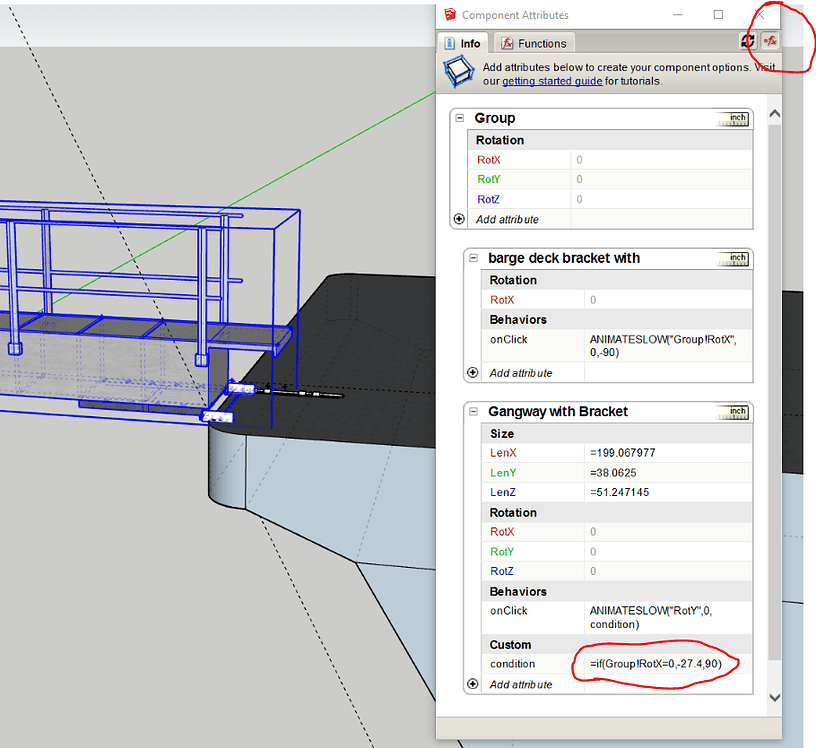Click the refresh attributes icon in the toolbar
The image size is (816, 748).
pyautogui.click(x=748, y=41)
